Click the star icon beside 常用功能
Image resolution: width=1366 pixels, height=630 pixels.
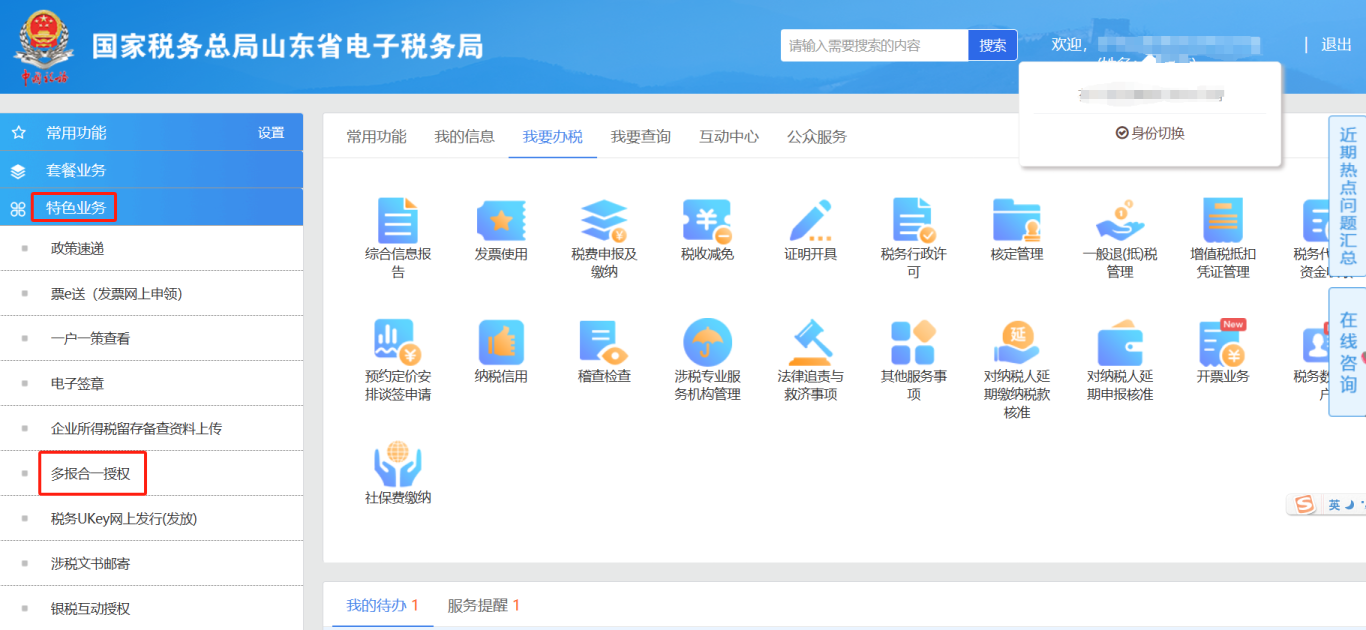pyautogui.click(x=18, y=133)
